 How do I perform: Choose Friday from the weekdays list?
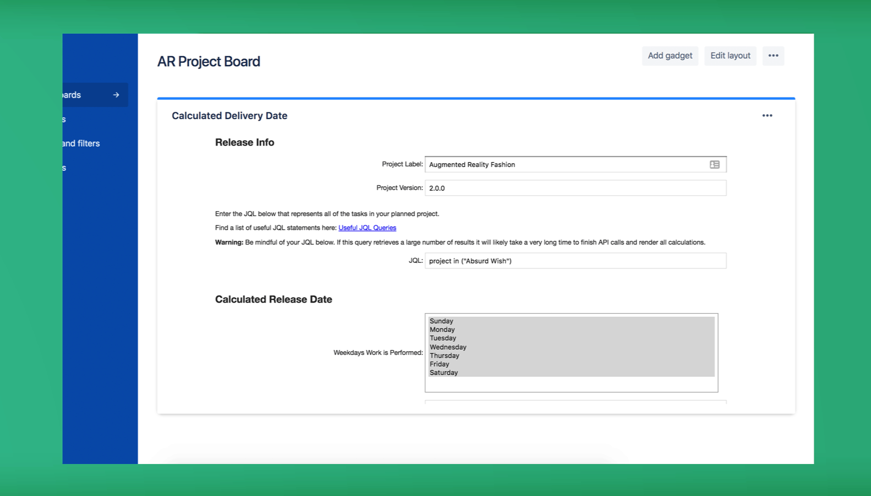pos(439,364)
